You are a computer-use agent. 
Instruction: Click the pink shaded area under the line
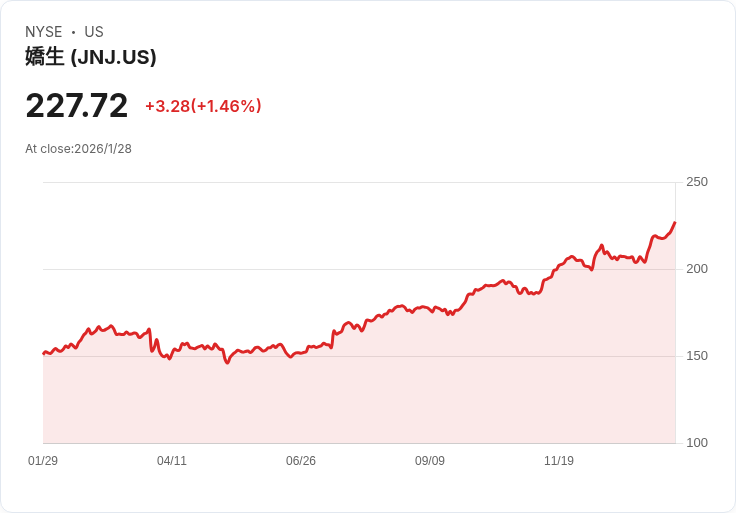400,390
